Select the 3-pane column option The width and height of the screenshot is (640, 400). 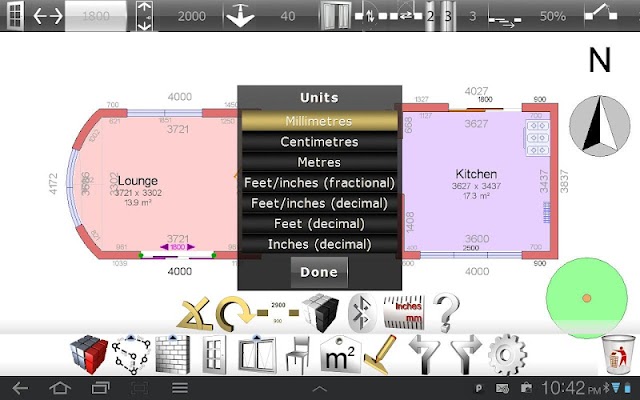pos(448,16)
